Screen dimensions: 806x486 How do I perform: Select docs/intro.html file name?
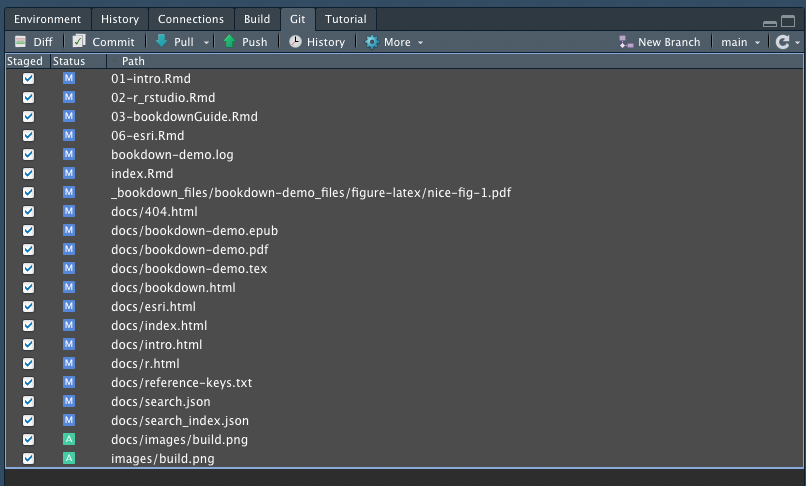pos(157,345)
